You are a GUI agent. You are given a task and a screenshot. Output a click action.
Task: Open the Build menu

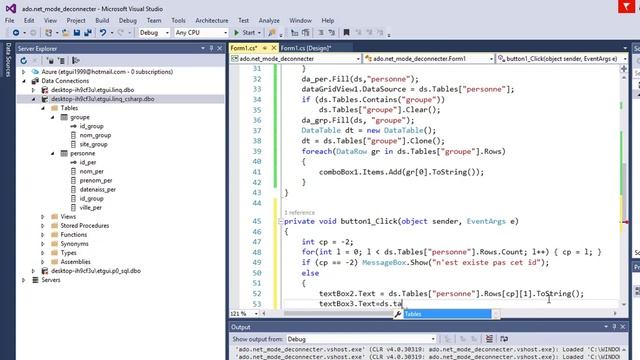point(102,20)
